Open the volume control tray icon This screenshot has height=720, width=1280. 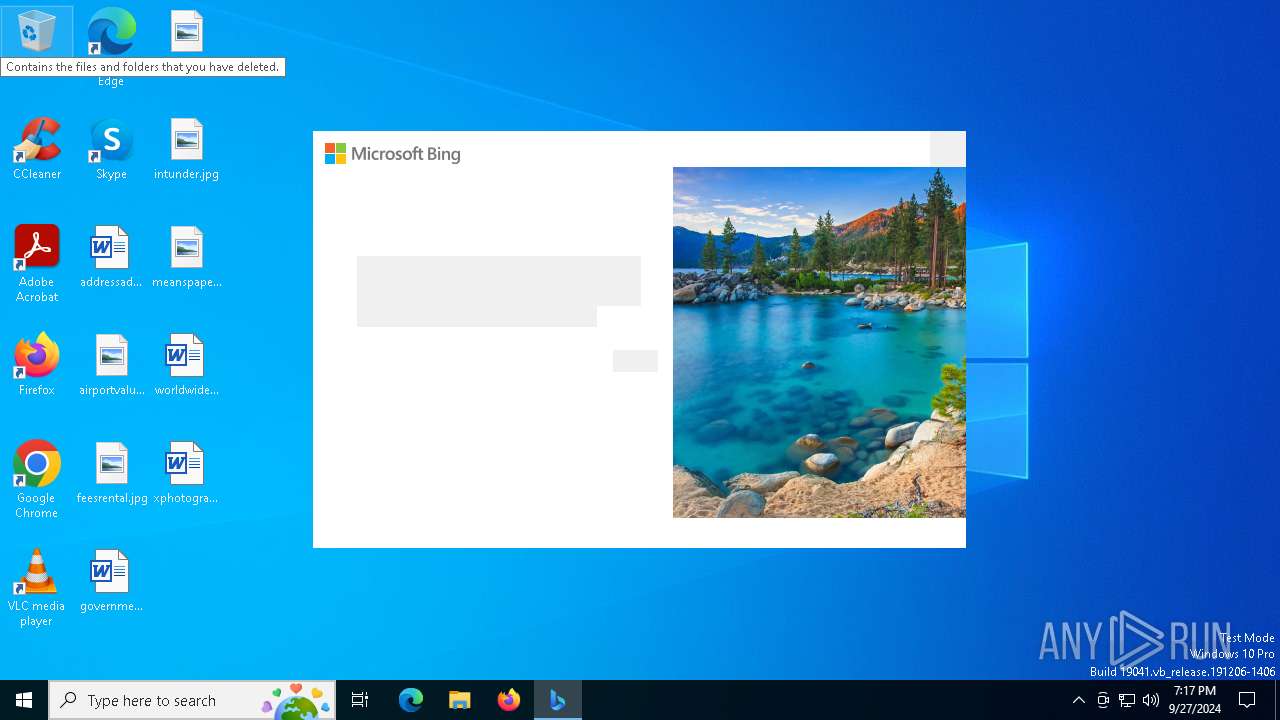(1151, 700)
